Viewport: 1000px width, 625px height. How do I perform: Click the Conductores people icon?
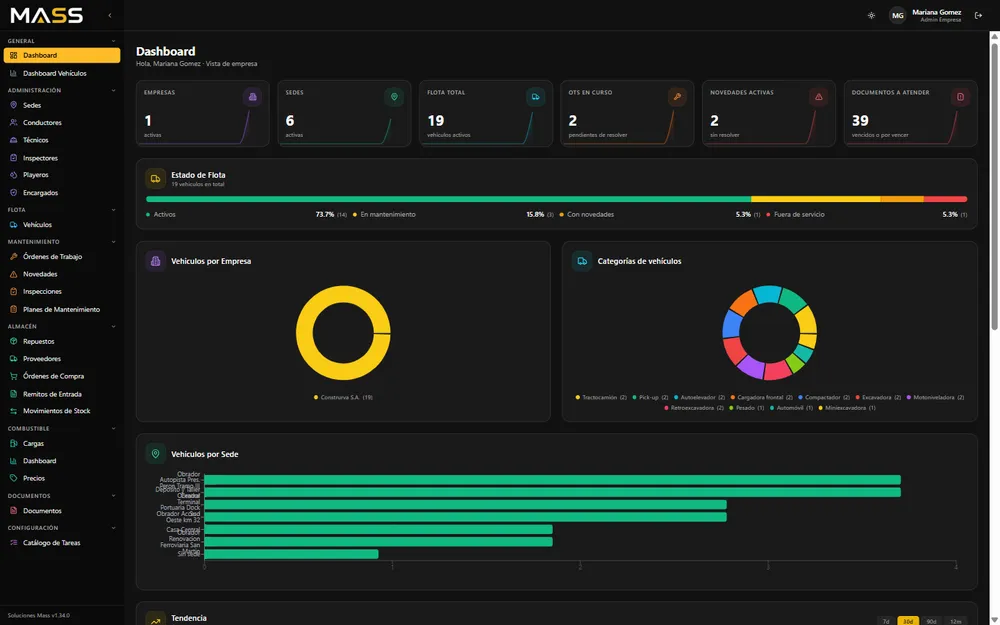pyautogui.click(x=13, y=122)
